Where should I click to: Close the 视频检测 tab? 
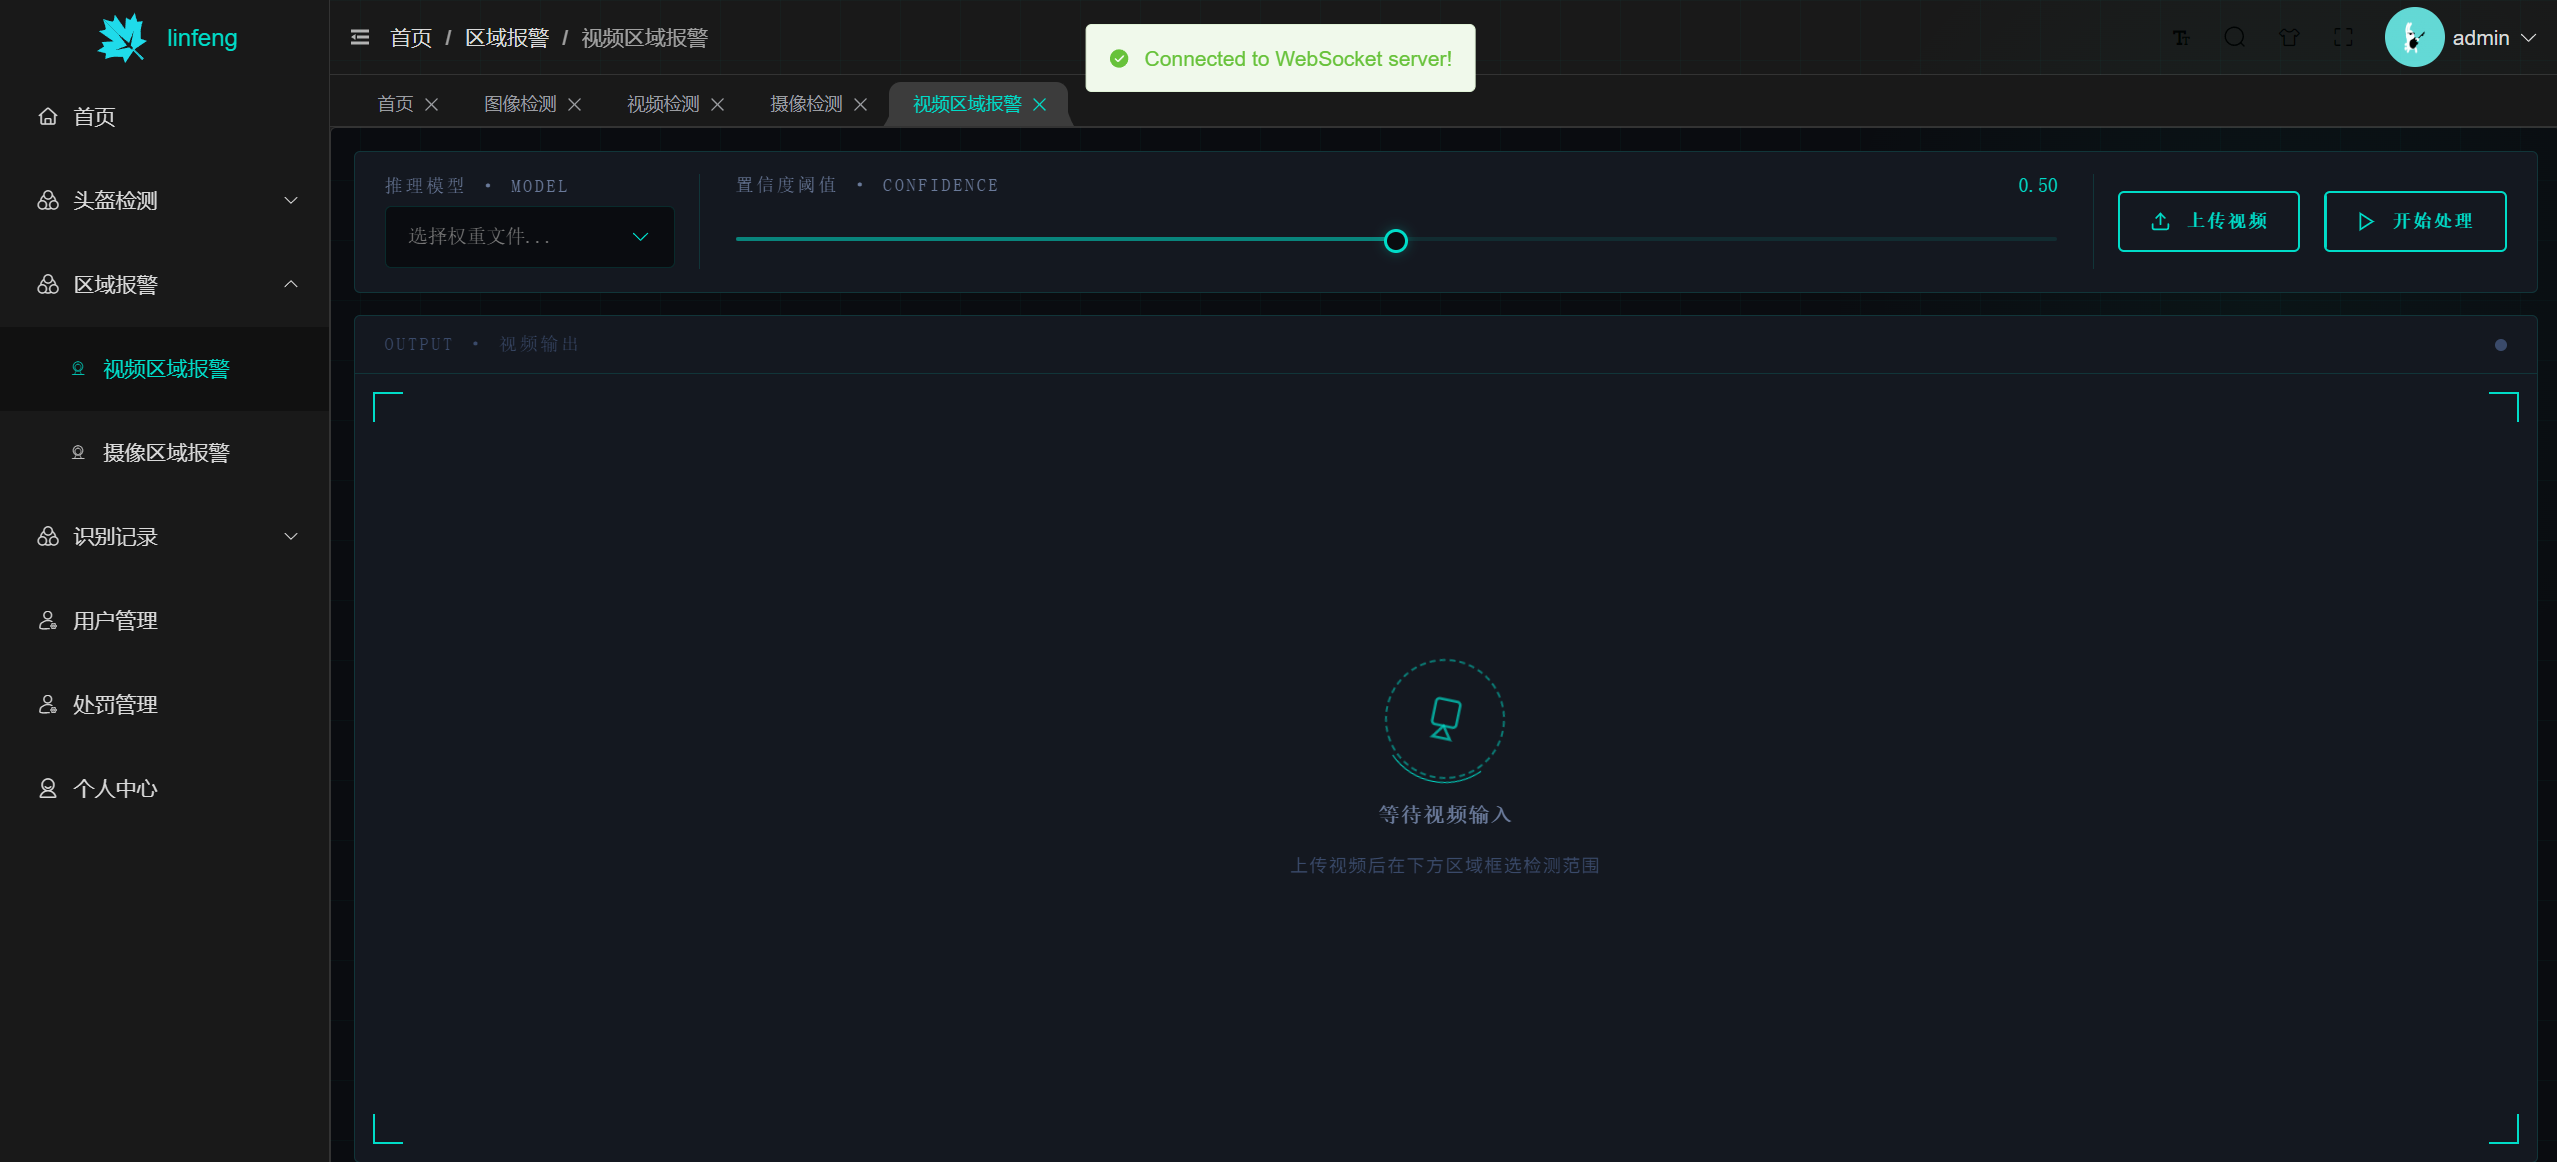718,104
